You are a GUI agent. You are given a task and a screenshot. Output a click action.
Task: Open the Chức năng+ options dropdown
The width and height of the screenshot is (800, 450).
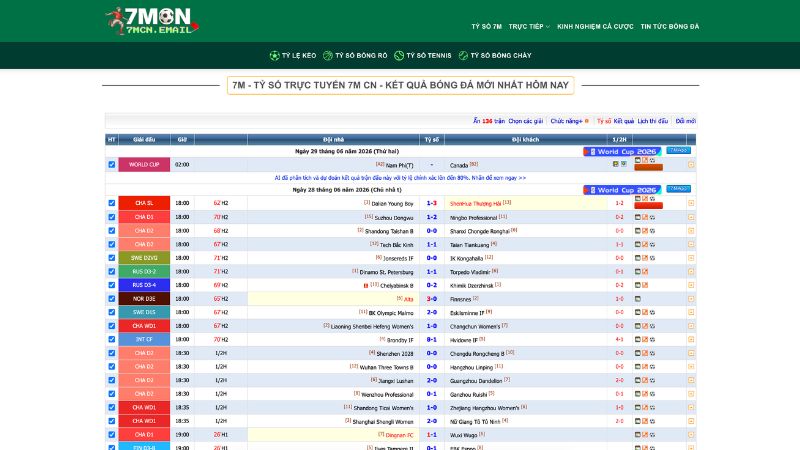point(569,121)
